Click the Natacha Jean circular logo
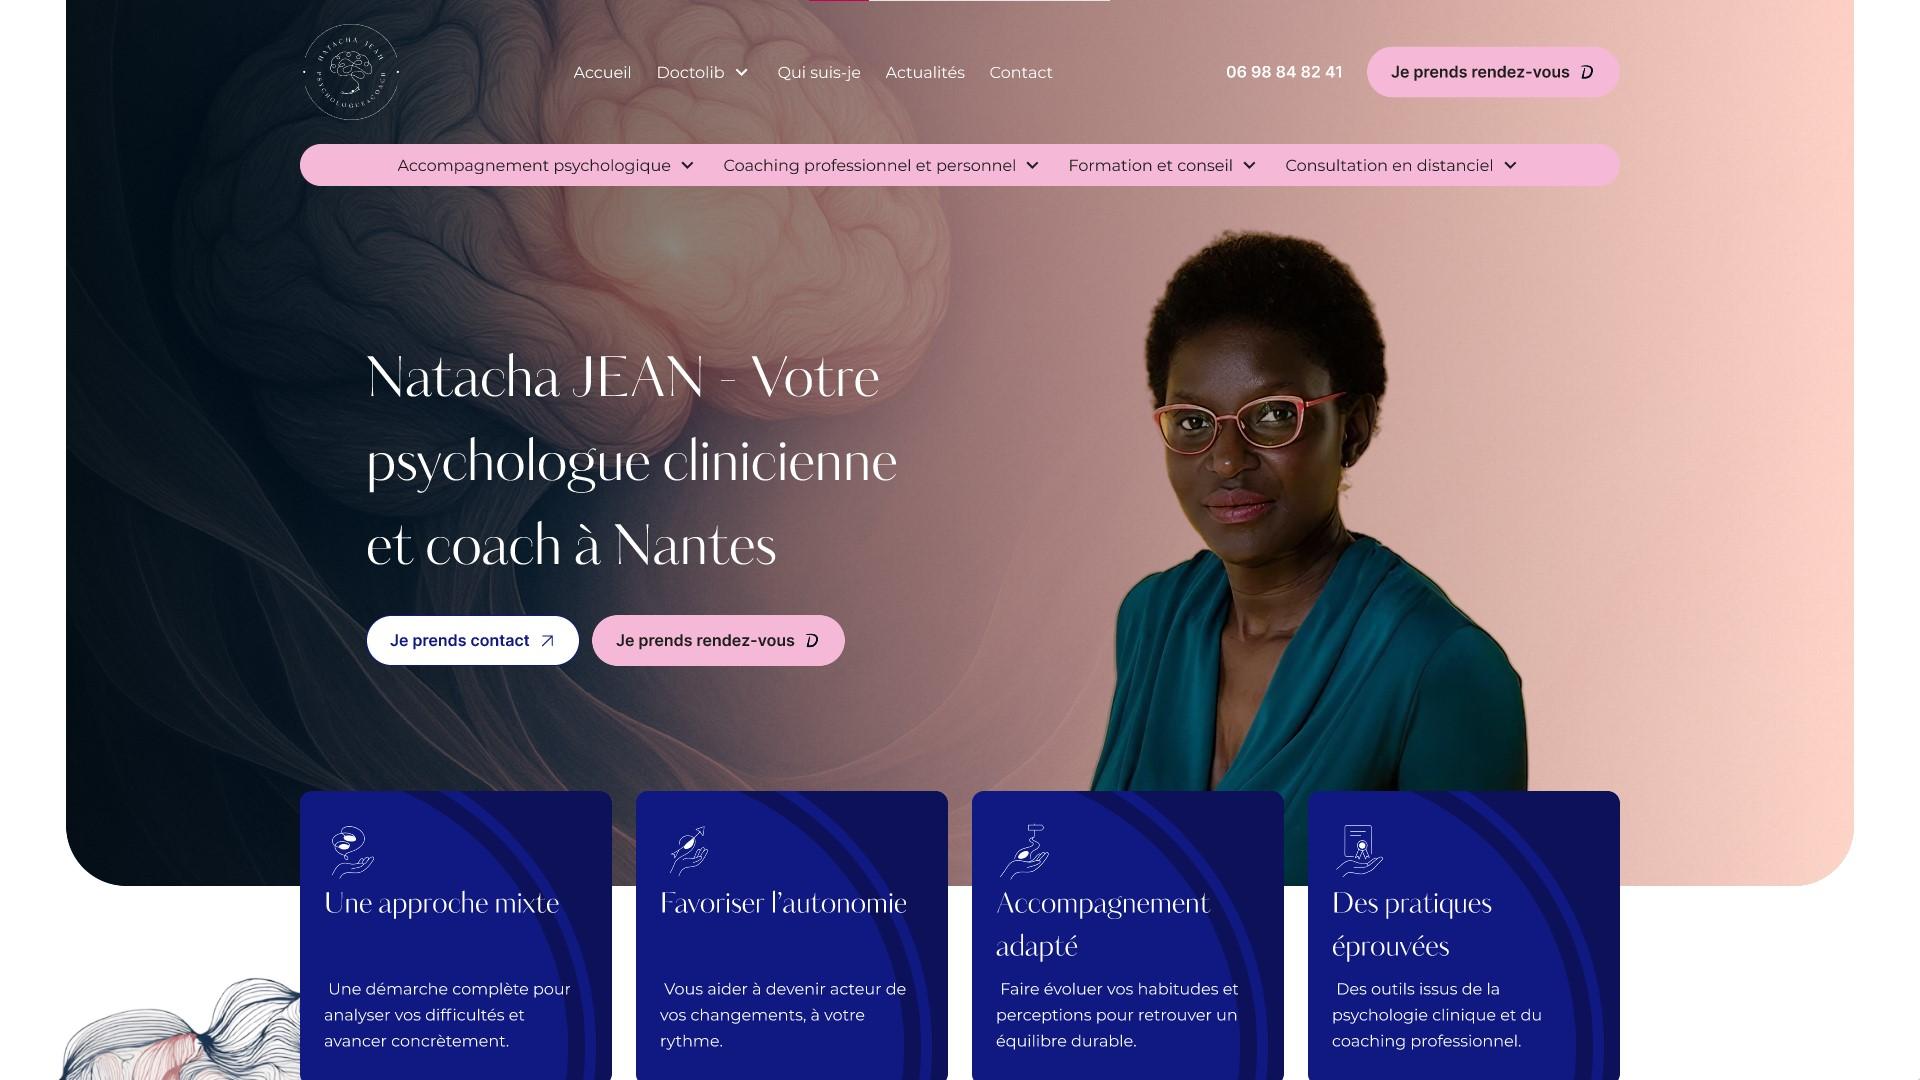 (350, 72)
